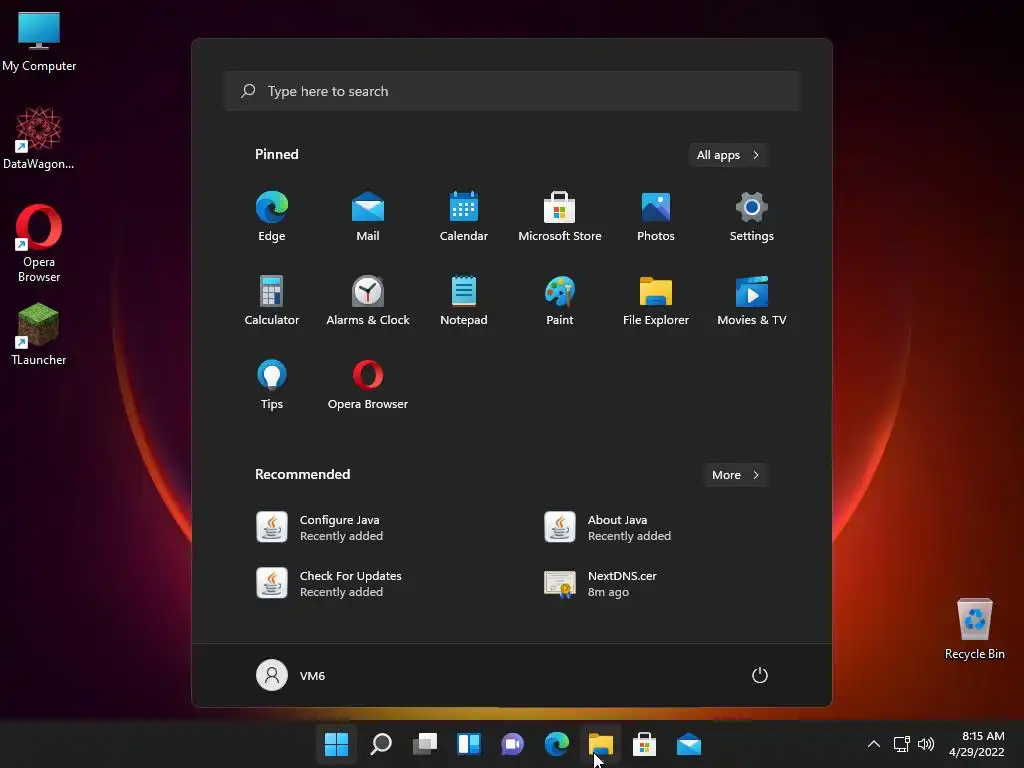Open Check For Updates recommended item
The width and height of the screenshot is (1024, 768).
(x=329, y=583)
